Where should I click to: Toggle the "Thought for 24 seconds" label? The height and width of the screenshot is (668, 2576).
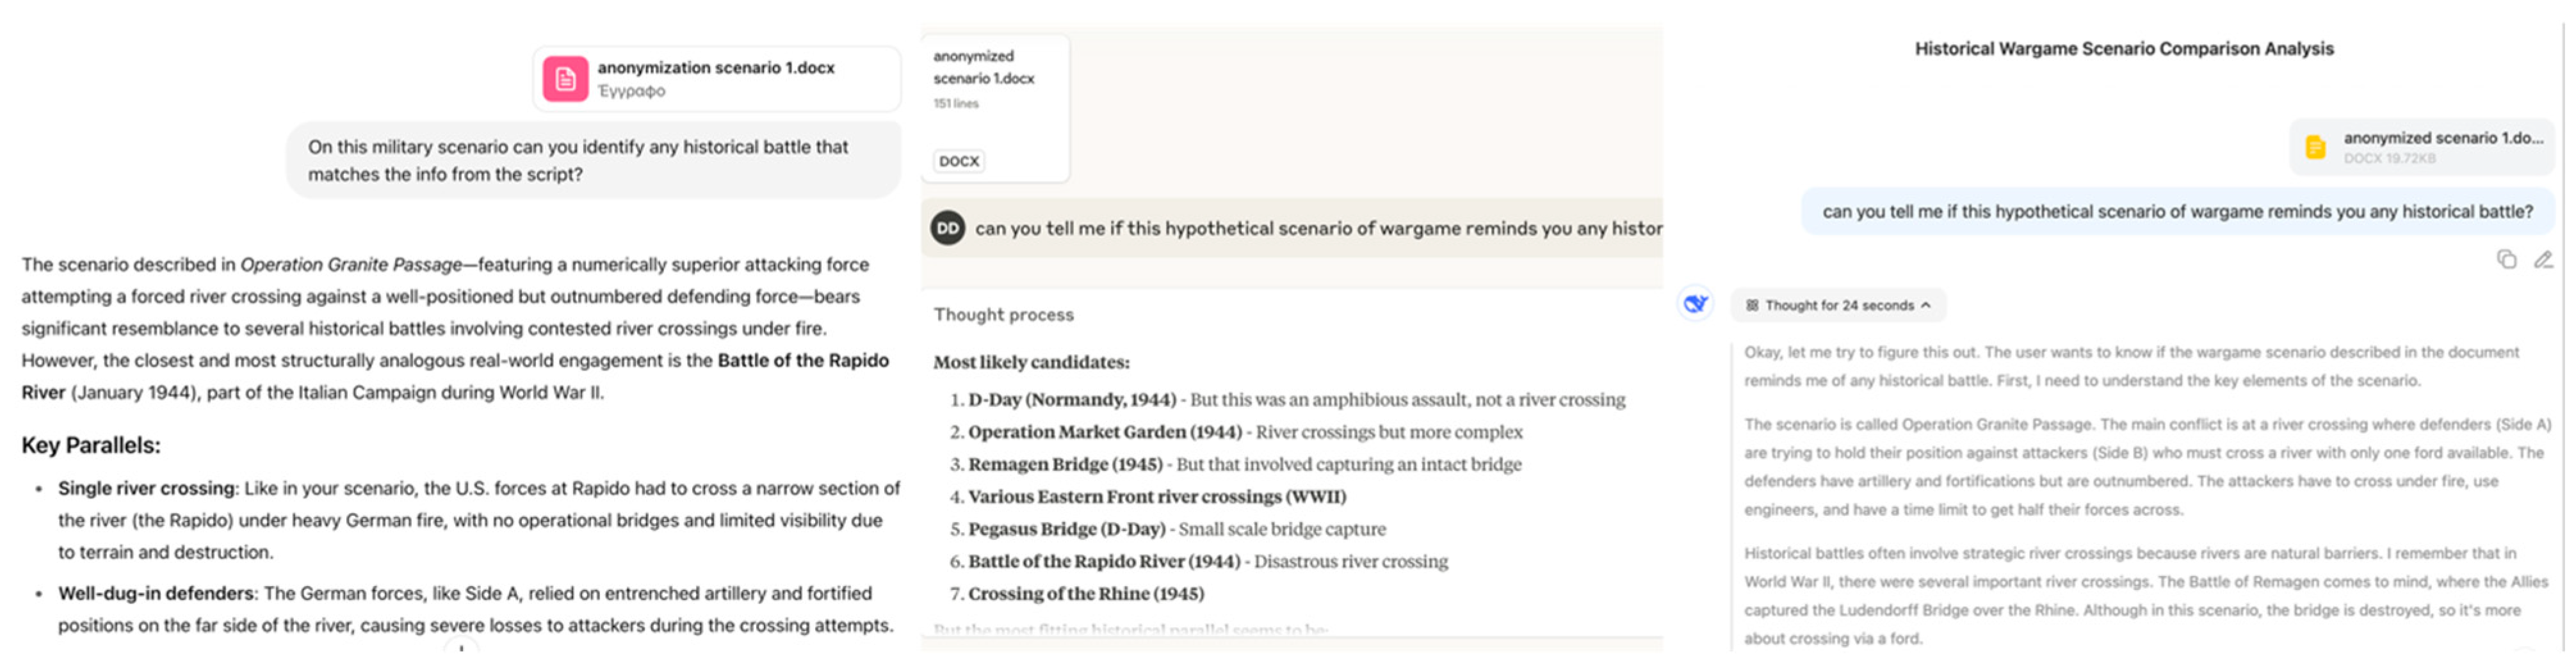tap(1839, 305)
